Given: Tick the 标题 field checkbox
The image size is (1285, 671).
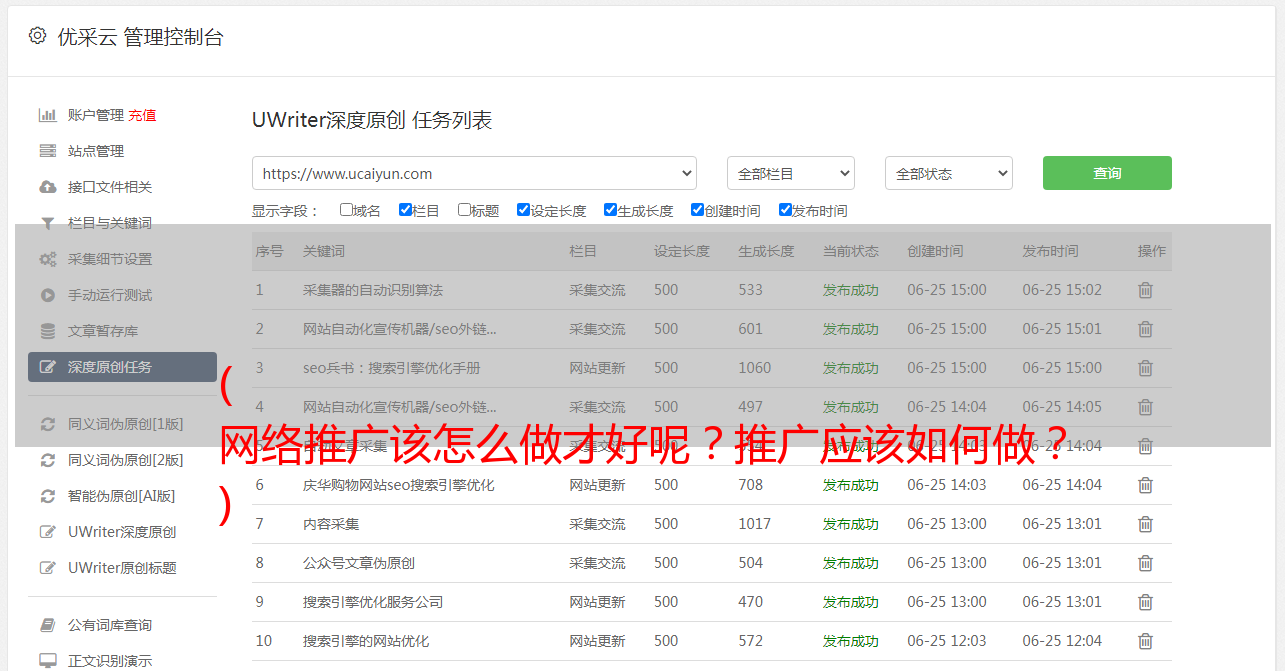Looking at the screenshot, I should 464,210.
